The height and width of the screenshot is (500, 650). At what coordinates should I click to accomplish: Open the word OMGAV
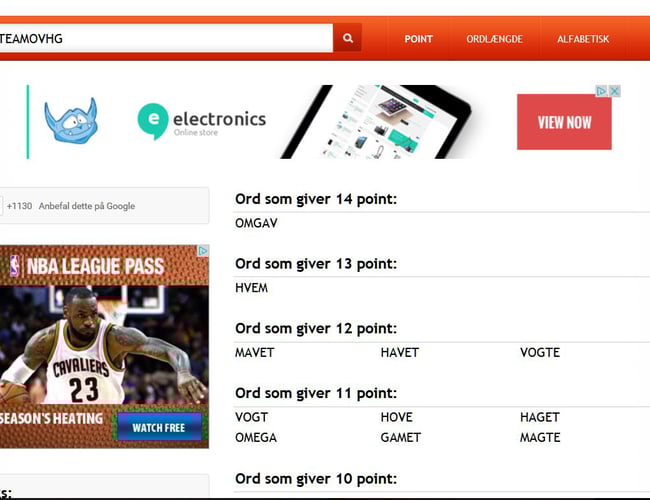click(256, 223)
